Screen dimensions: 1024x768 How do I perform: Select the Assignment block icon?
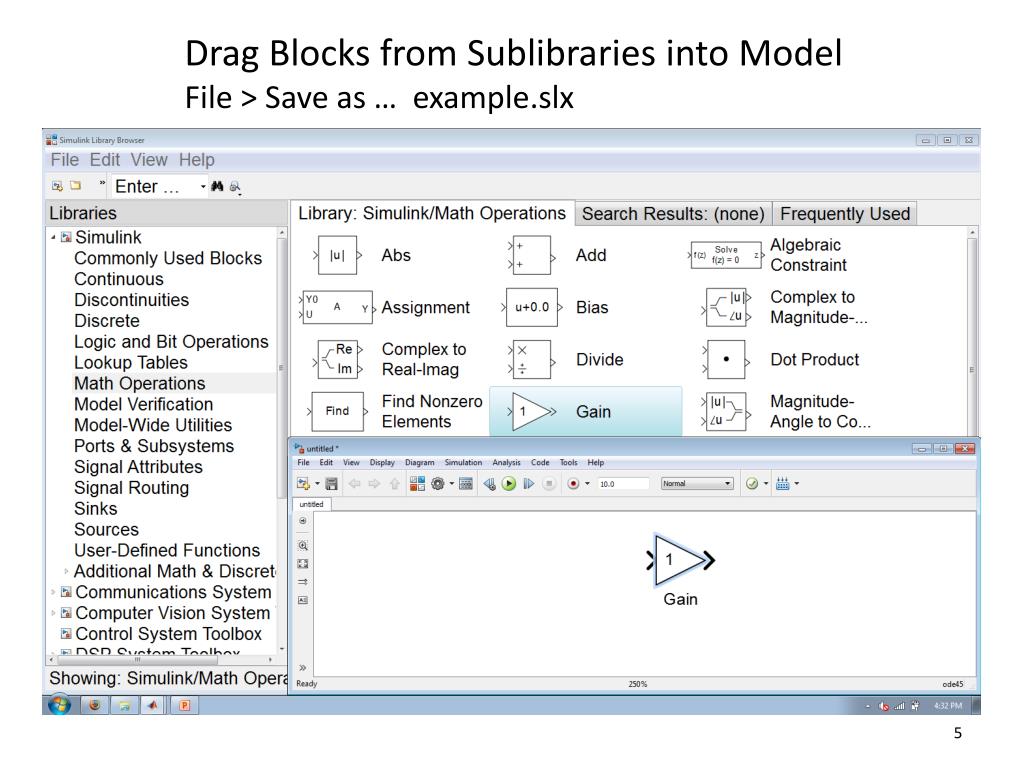(x=337, y=308)
